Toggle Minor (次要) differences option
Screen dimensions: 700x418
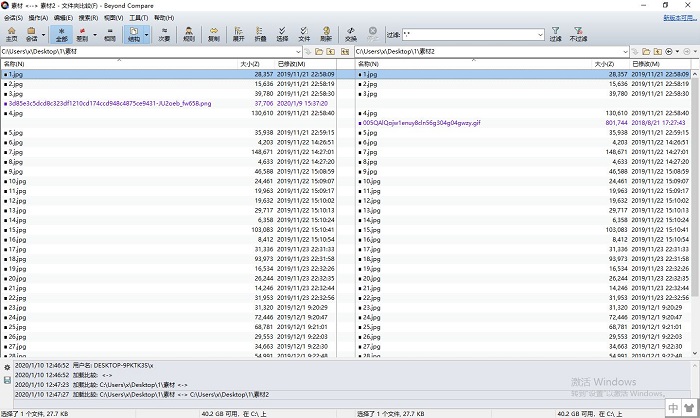coord(164,34)
